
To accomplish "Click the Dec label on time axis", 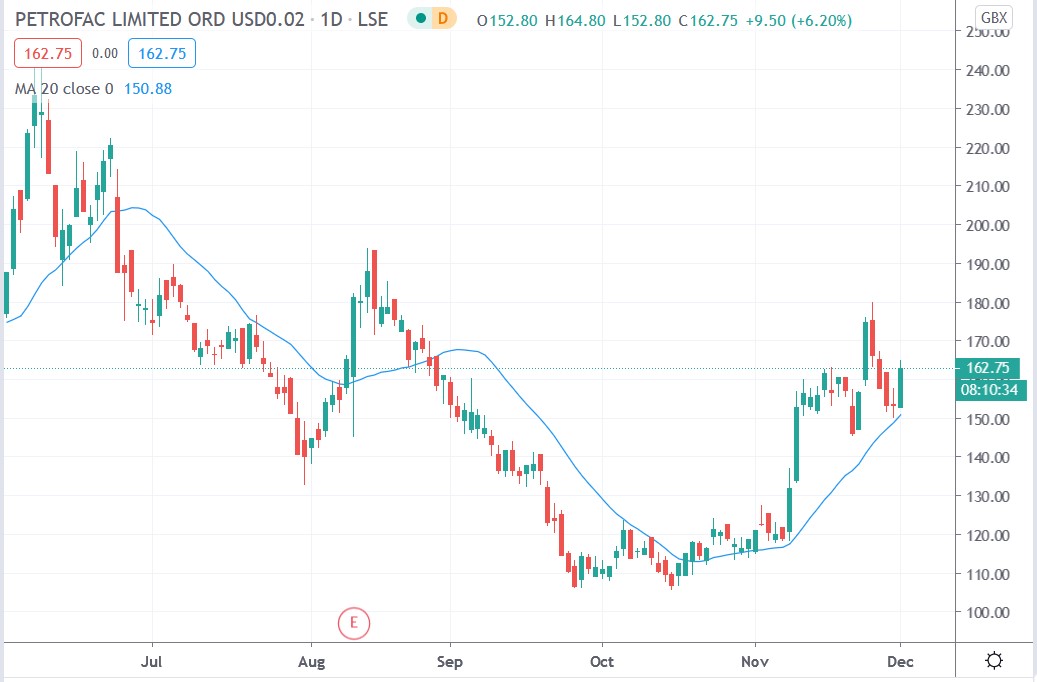I will click(x=900, y=661).
